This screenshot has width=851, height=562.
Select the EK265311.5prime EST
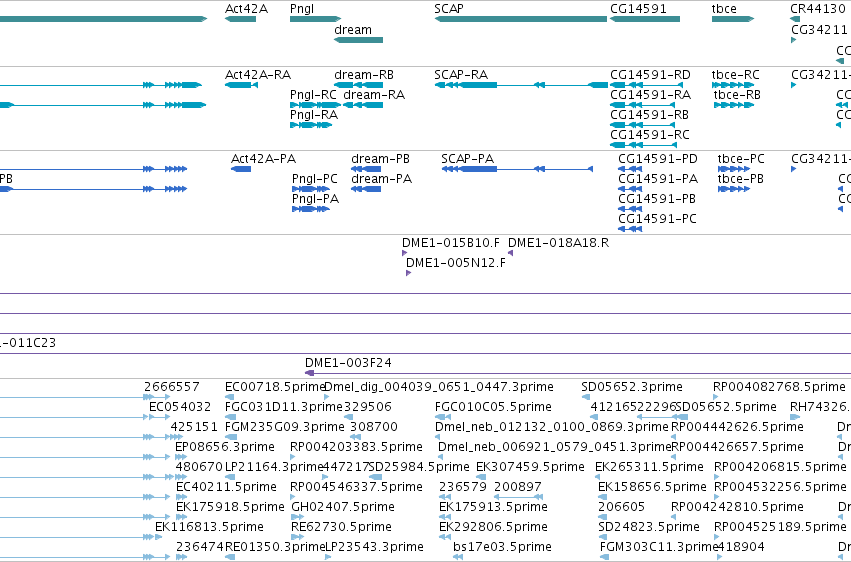pos(598,477)
